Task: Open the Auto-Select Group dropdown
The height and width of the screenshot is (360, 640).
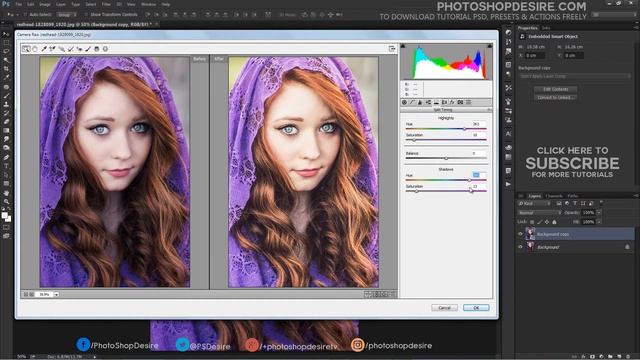Action: click(x=67, y=14)
